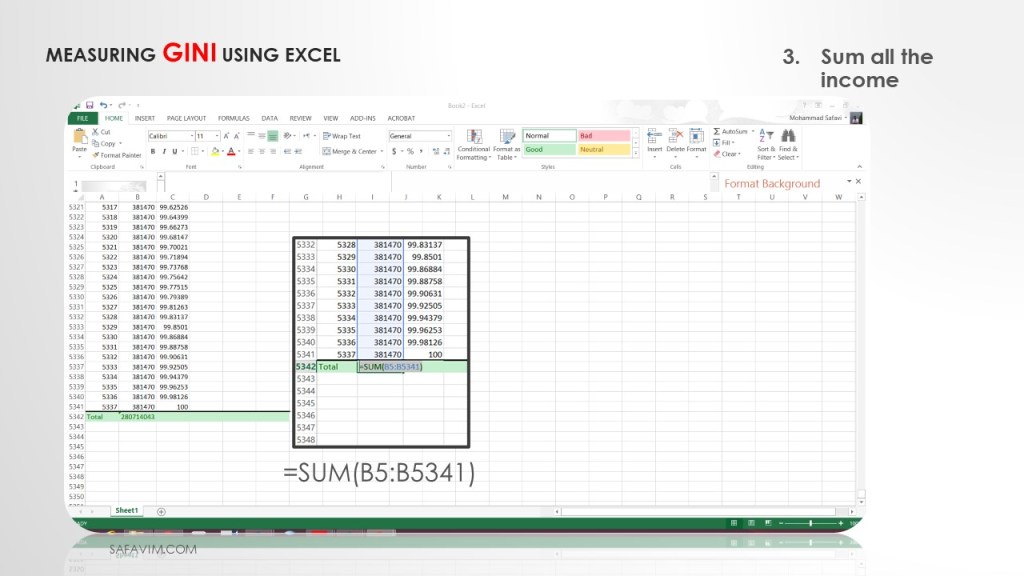Open the Calibri font name dropdown
The image size is (1024, 576).
(170, 136)
